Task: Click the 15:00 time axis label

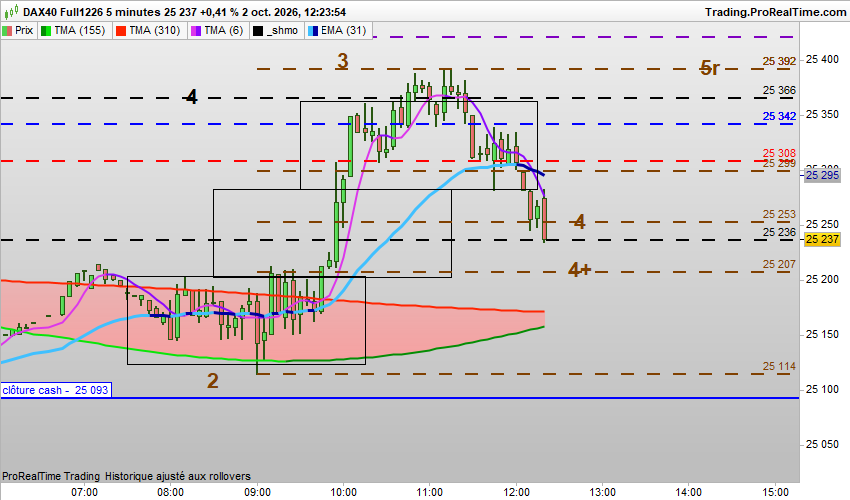Action: pyautogui.click(x=775, y=492)
